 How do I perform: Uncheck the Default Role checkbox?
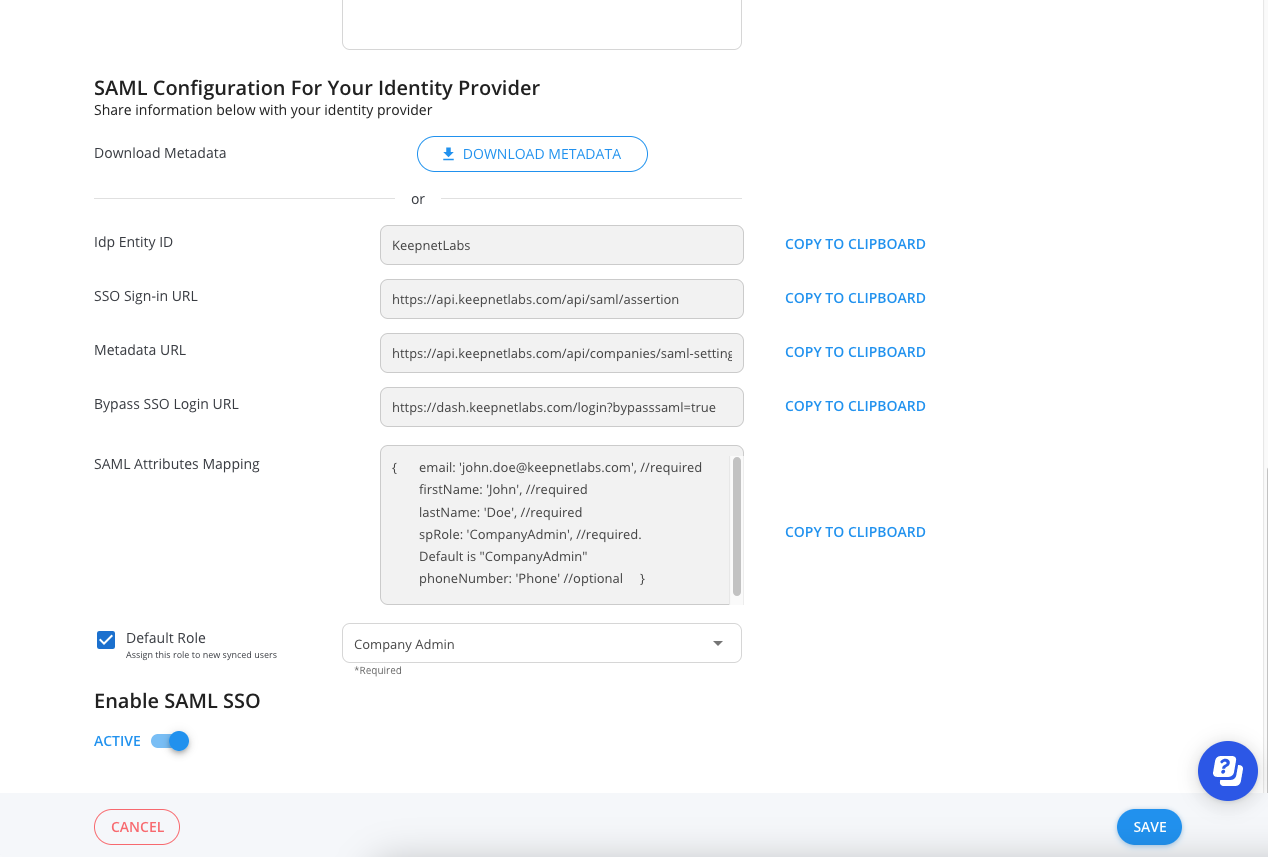click(106, 640)
